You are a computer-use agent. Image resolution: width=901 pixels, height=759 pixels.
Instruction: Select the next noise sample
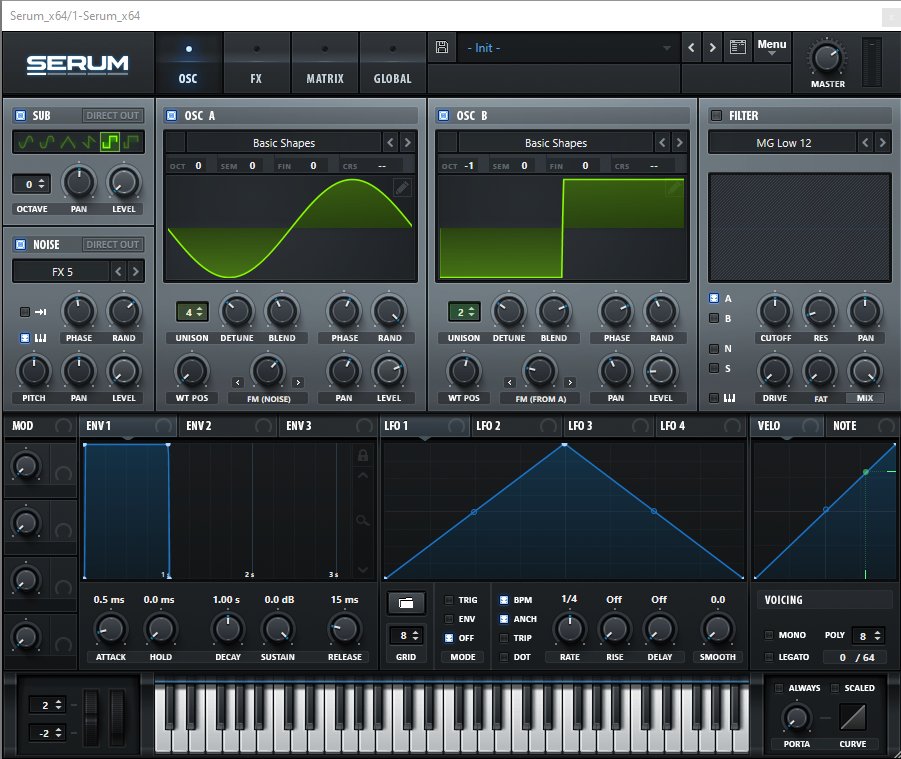pyautogui.click(x=136, y=271)
